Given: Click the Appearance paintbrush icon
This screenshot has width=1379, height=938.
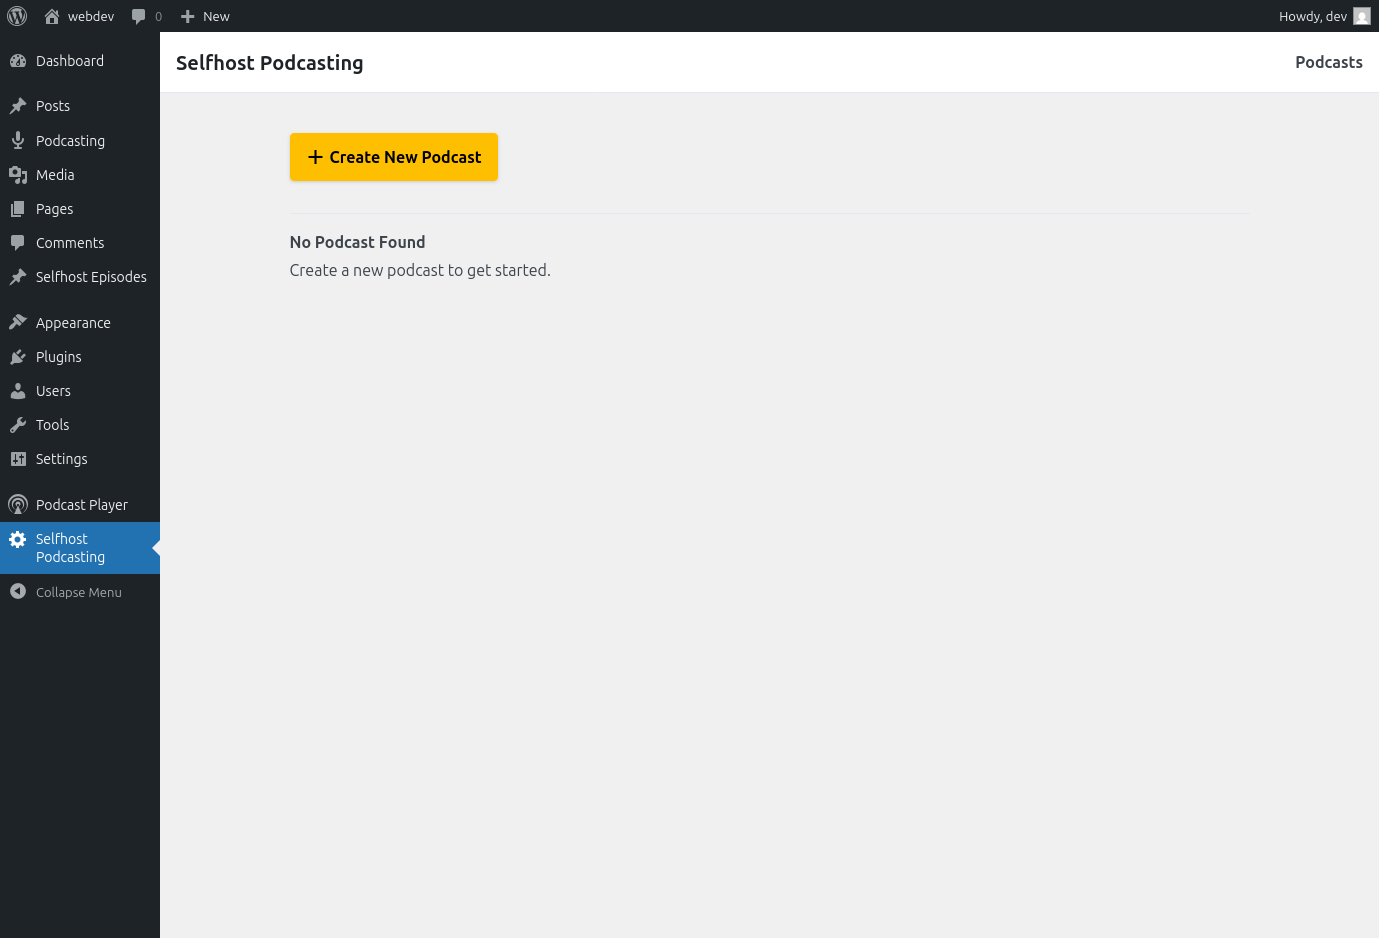Looking at the screenshot, I should pos(18,323).
